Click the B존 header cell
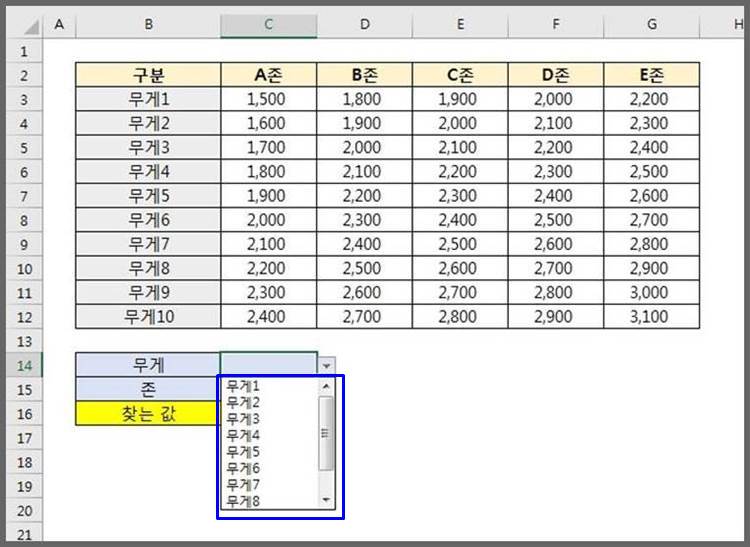750x547 pixels. [x=364, y=75]
